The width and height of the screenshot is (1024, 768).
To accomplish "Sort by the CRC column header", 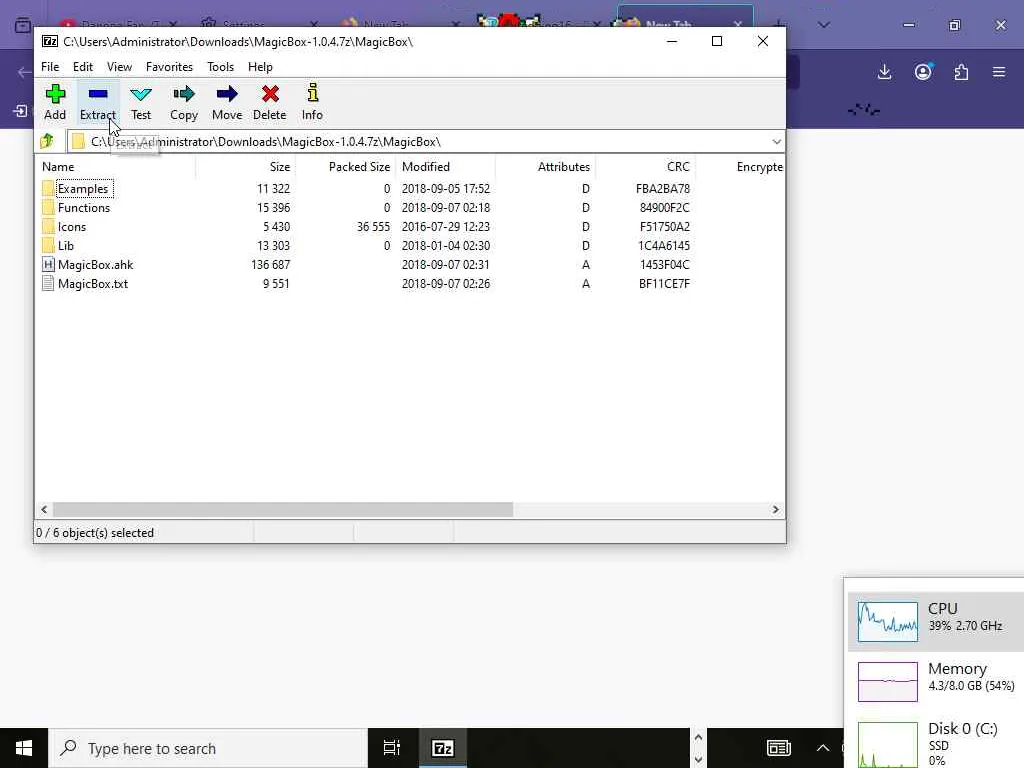I will pyautogui.click(x=645, y=167).
